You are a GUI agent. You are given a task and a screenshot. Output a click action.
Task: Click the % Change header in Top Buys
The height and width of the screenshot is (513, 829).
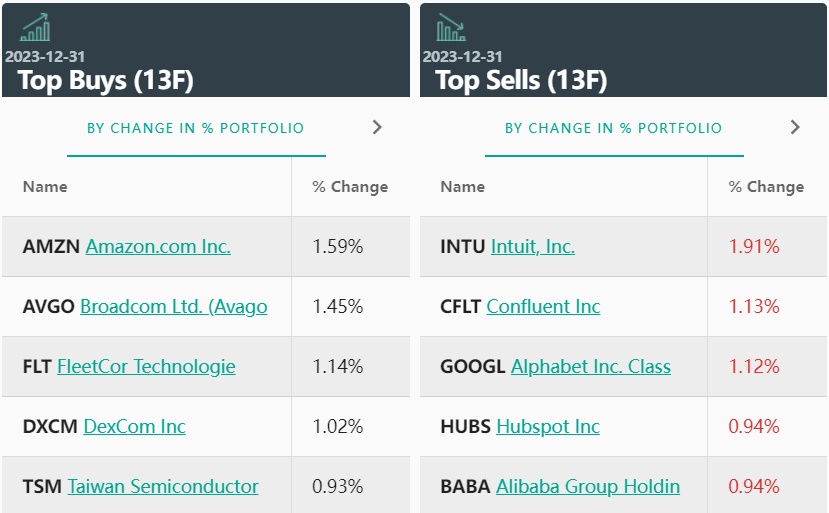(x=350, y=187)
